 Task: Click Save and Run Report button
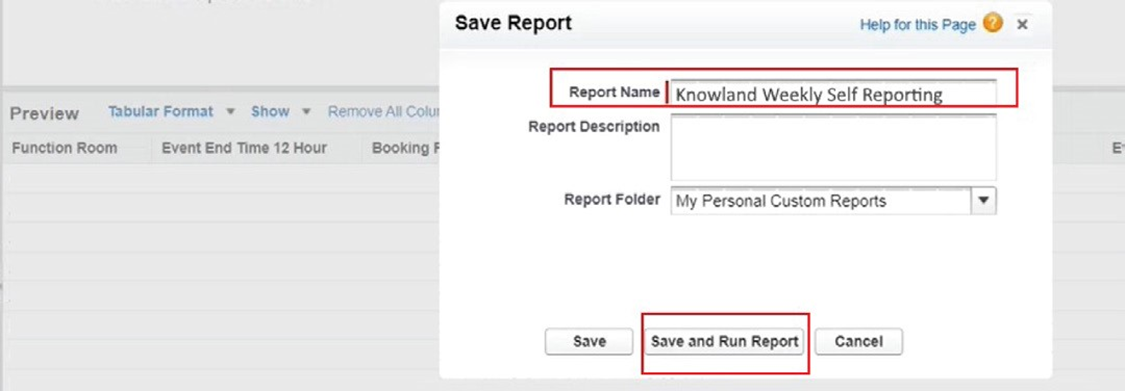pos(725,341)
